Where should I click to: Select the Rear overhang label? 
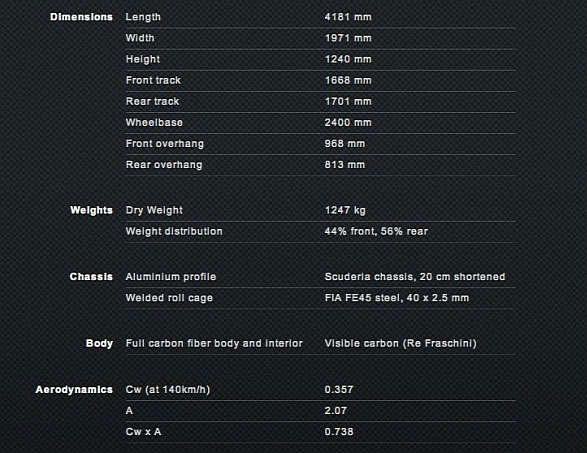[164, 165]
